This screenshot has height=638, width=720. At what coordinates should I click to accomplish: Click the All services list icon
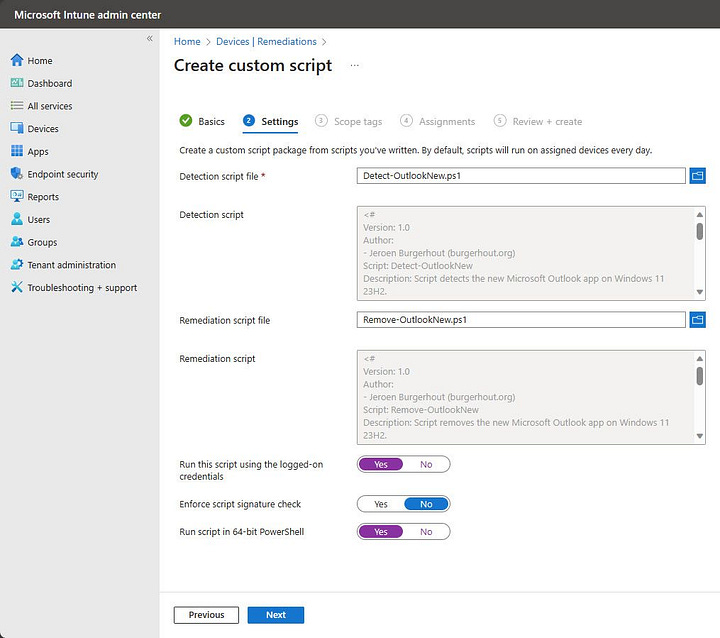tap(17, 106)
